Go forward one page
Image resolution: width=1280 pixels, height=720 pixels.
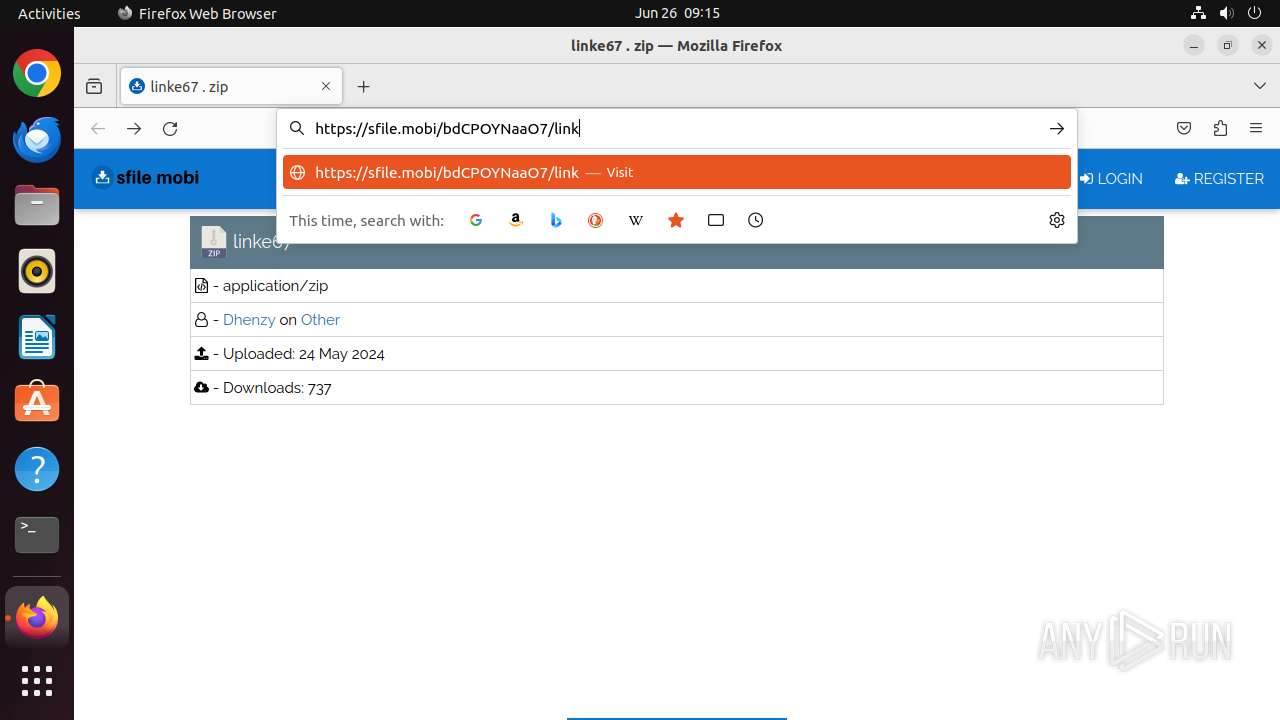click(x=134, y=128)
